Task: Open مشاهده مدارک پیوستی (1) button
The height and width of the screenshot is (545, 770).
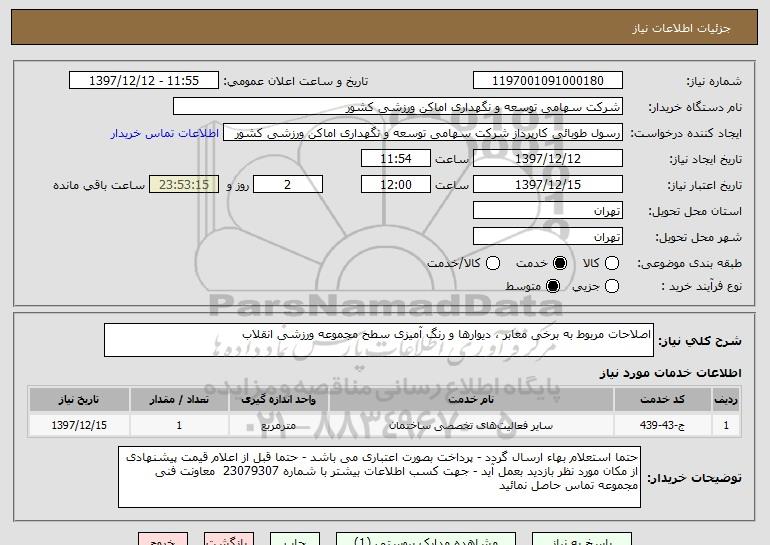Action: [x=426, y=540]
